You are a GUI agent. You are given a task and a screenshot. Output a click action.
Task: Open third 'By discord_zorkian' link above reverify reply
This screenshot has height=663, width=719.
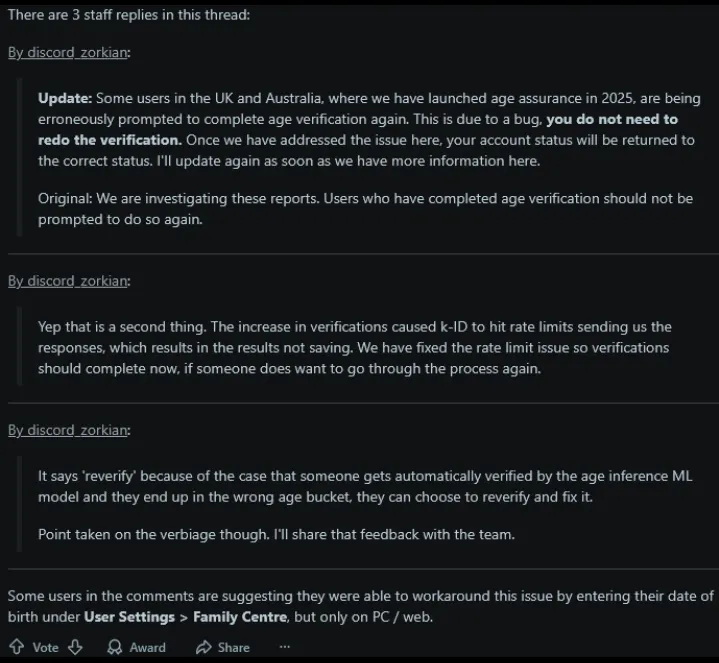click(68, 430)
